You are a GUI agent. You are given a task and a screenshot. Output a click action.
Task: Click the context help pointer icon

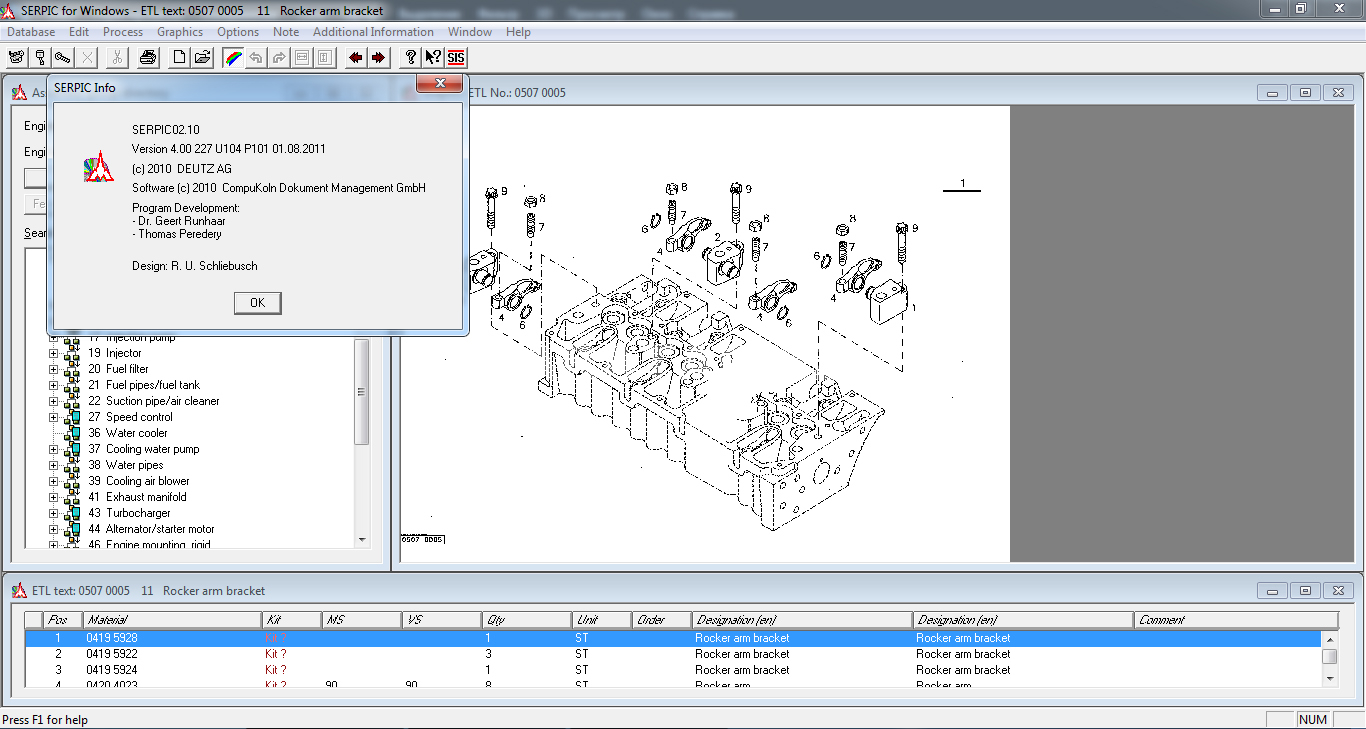click(433, 57)
